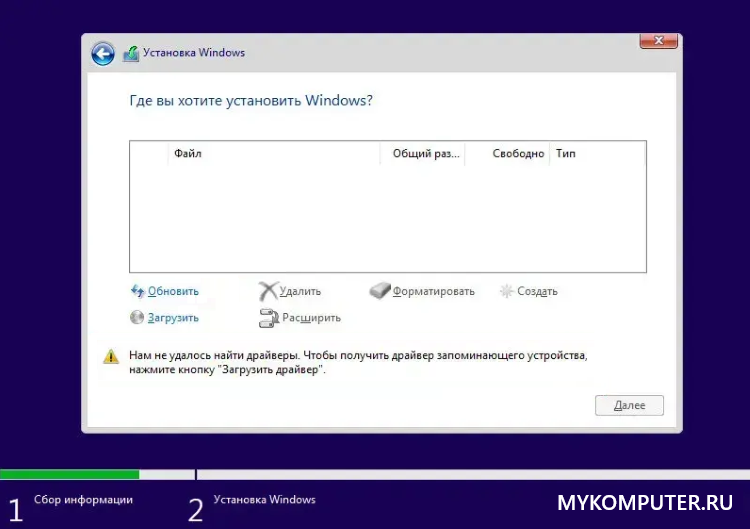This screenshot has height=529, width=750.
Task: Click the heading Где вы хотите установить Windows?
Action: click(251, 100)
